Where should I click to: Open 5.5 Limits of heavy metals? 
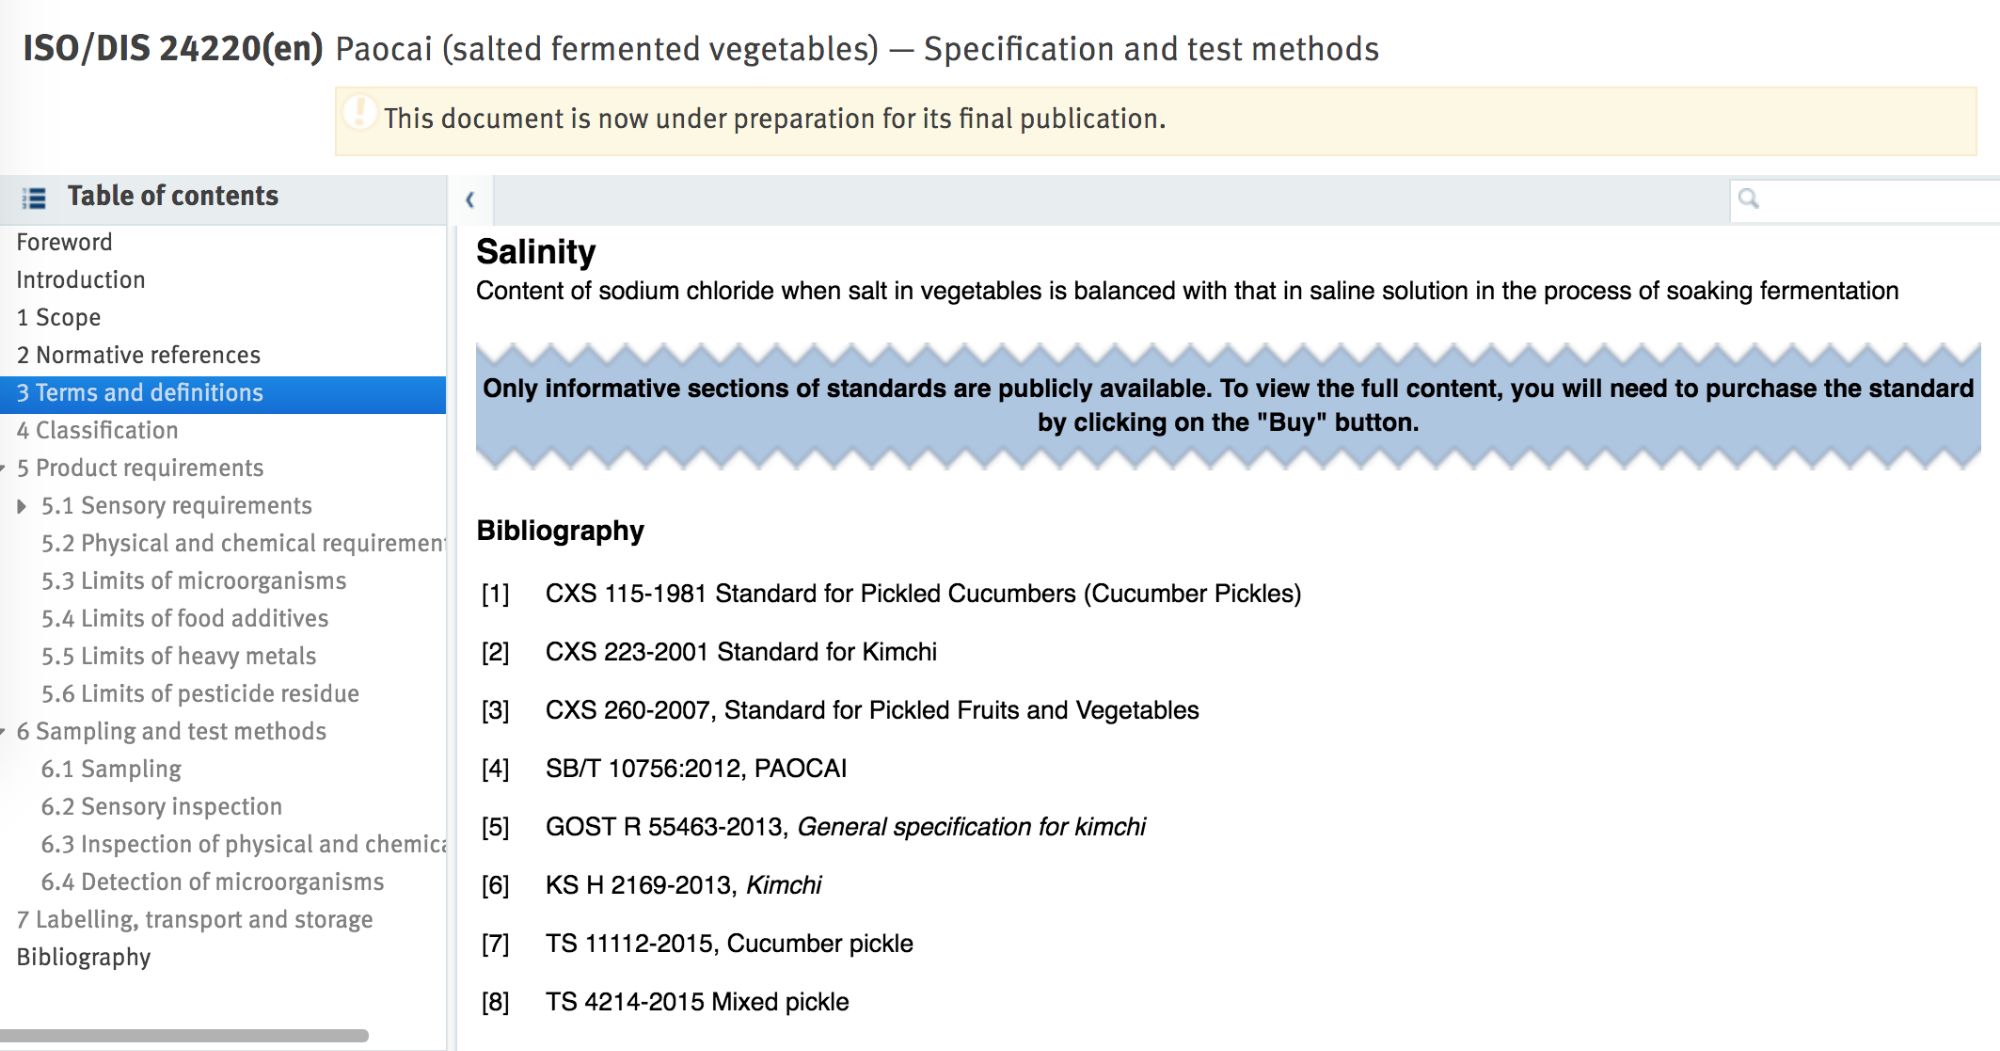coord(178,656)
